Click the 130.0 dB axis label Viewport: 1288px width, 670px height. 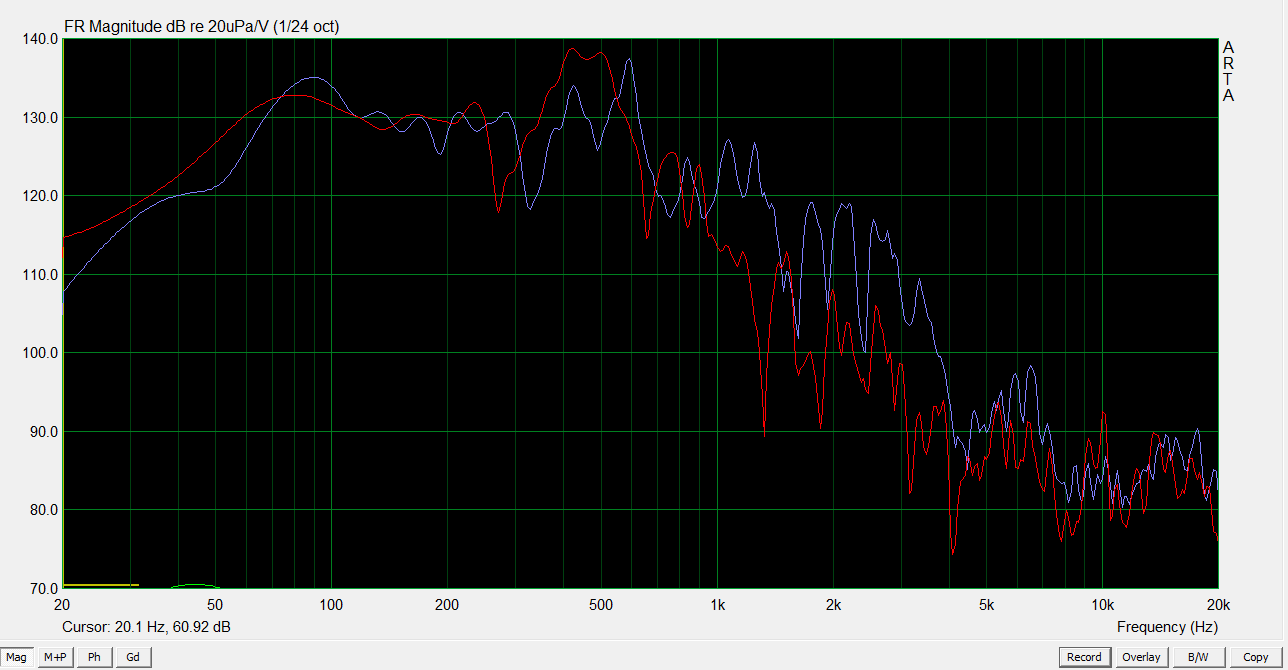pyautogui.click(x=39, y=117)
